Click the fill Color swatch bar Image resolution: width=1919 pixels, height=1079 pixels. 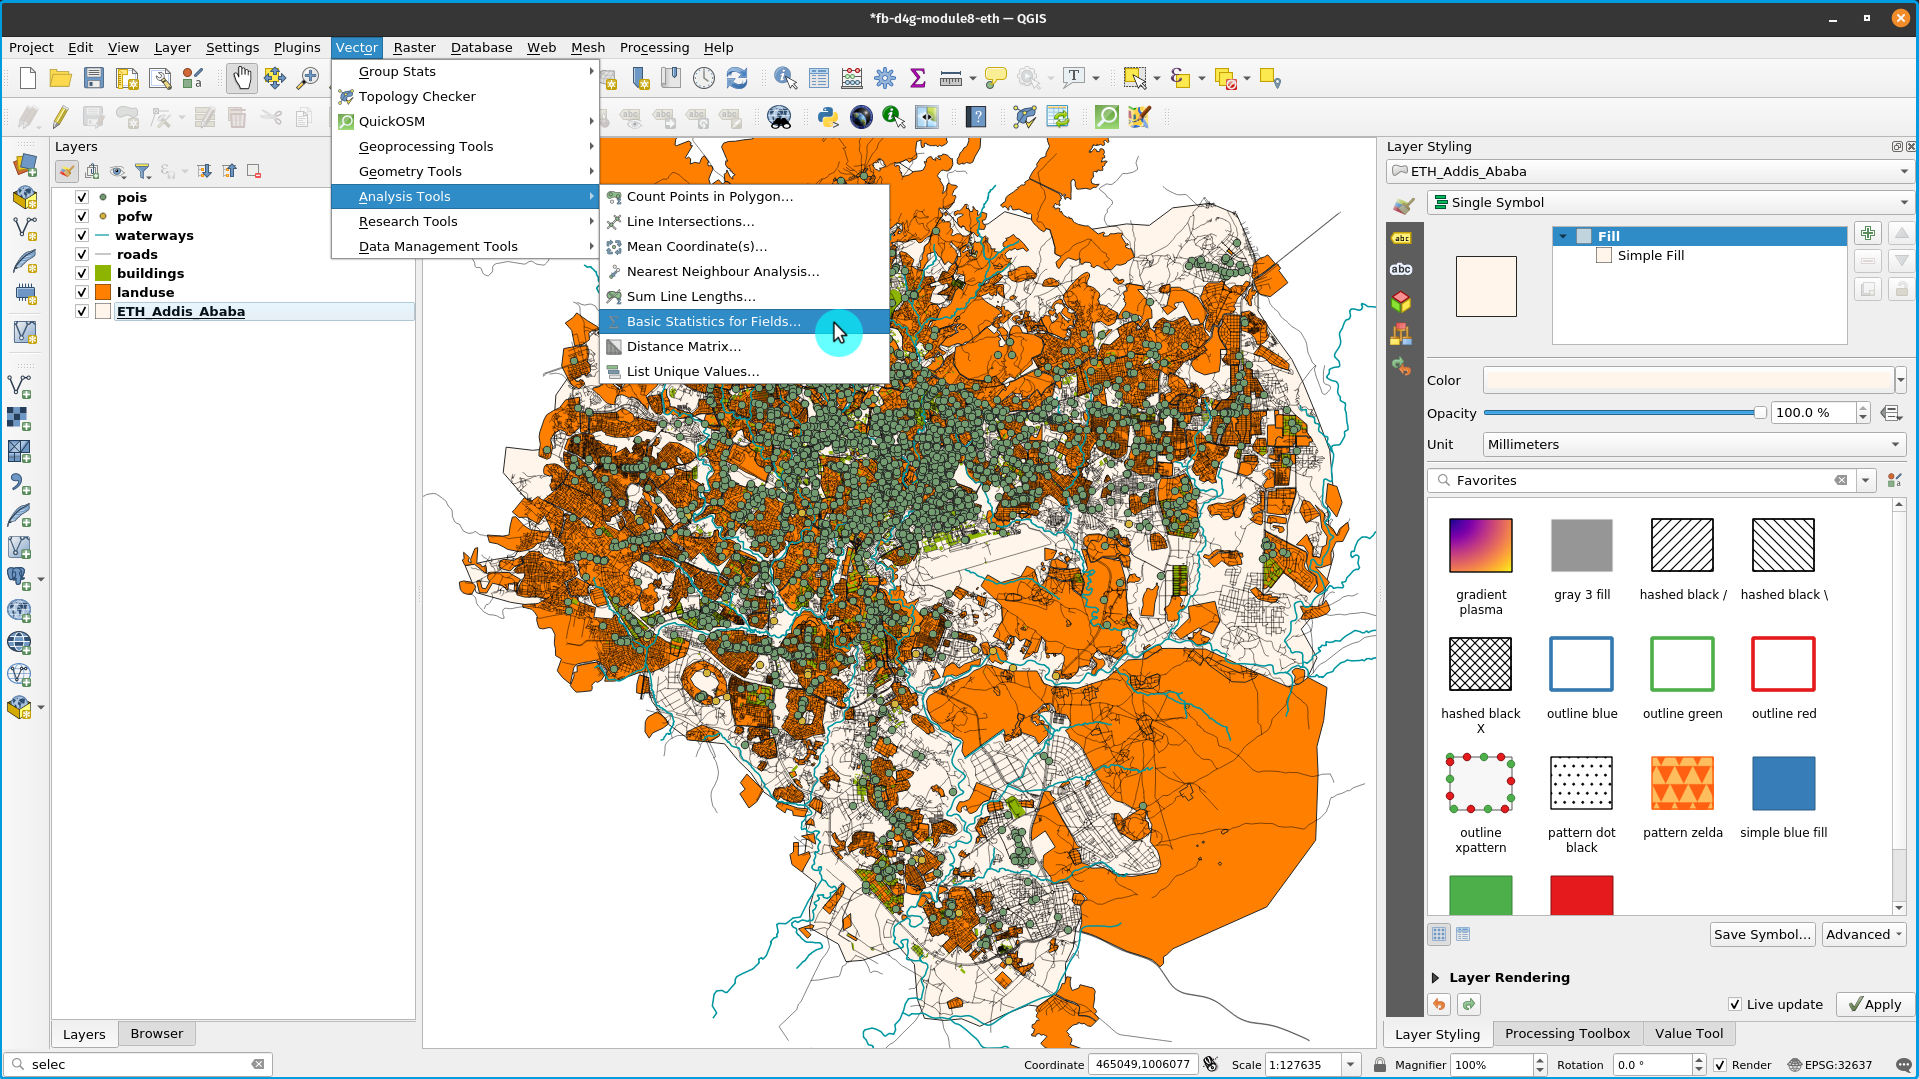tap(1688, 380)
